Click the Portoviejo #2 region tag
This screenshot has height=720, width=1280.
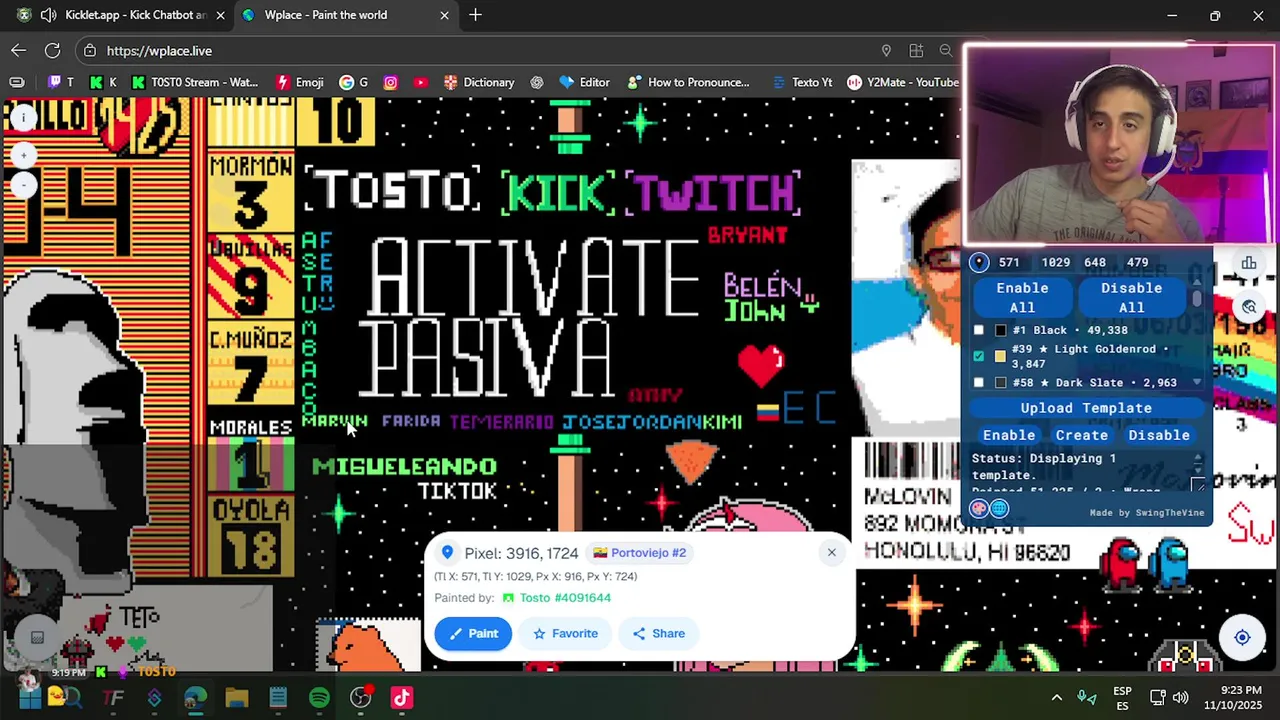(x=640, y=553)
